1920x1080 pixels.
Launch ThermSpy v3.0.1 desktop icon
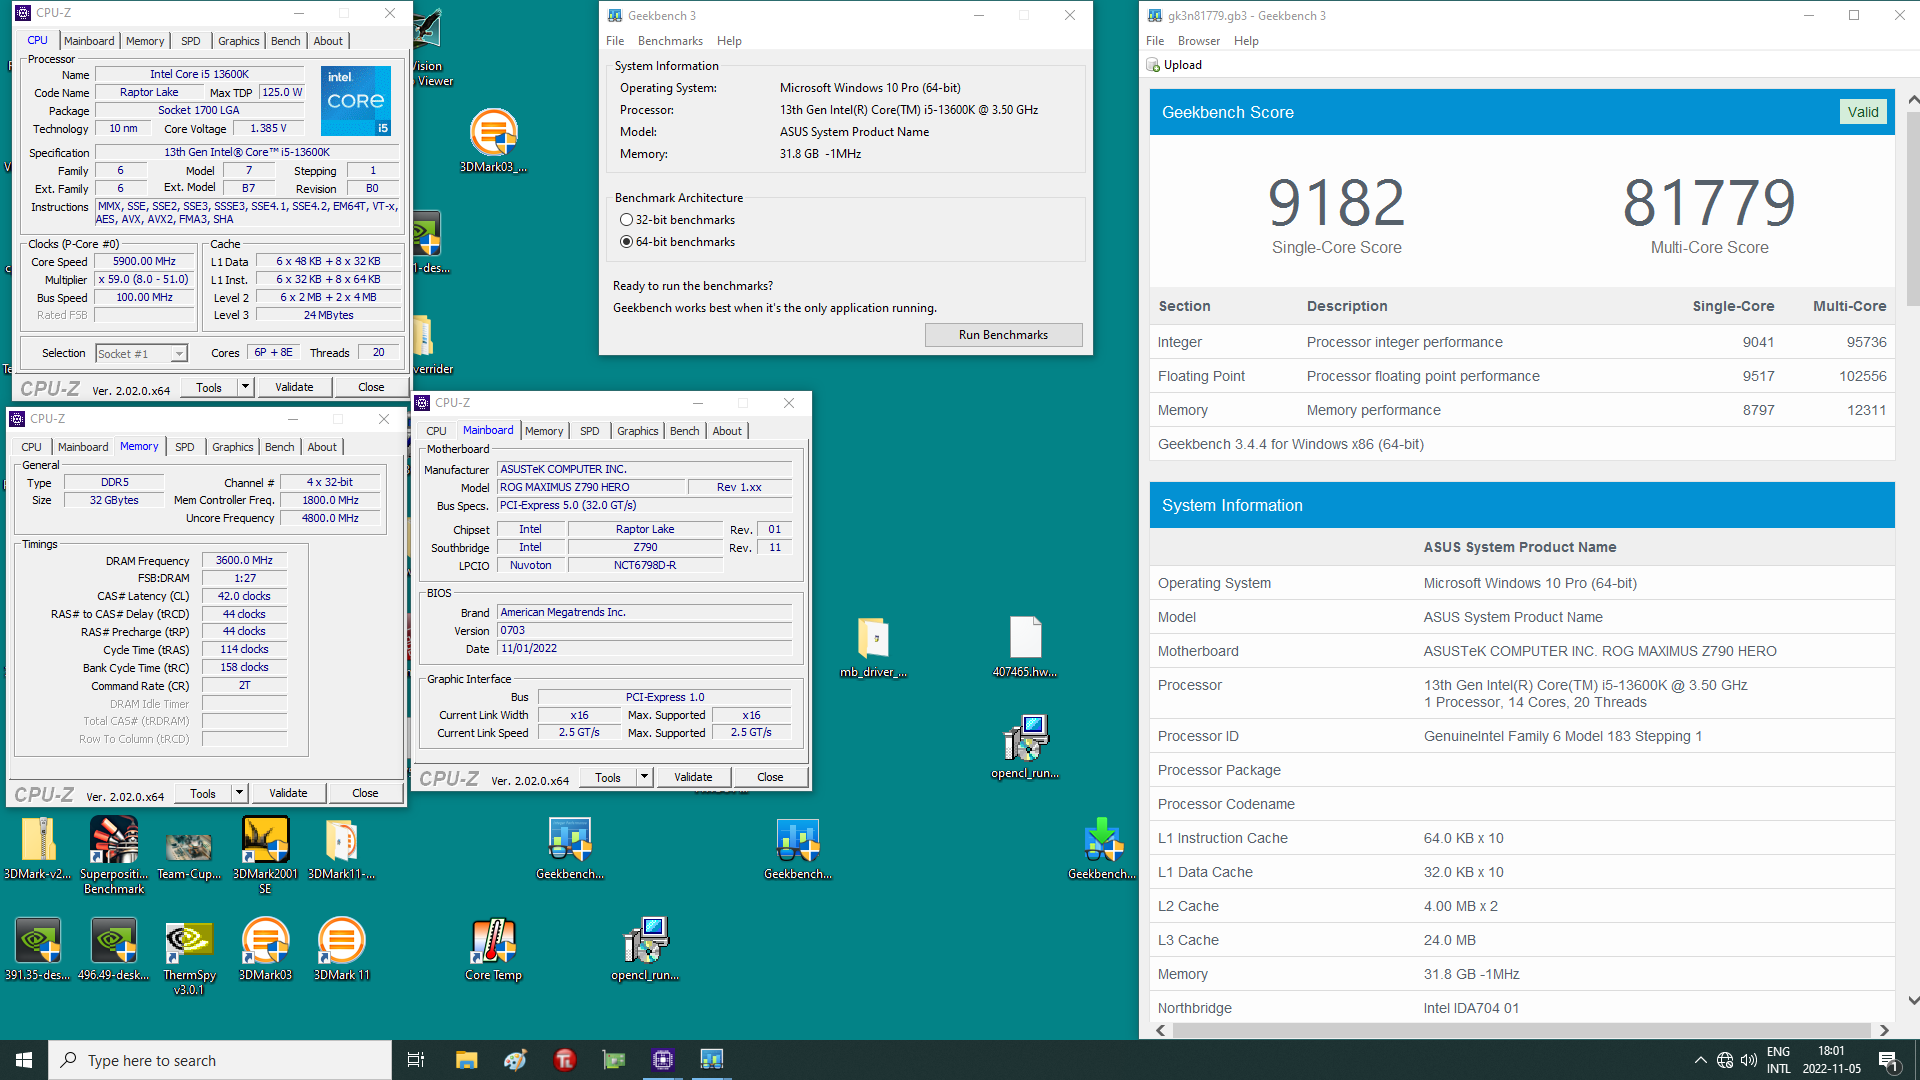tap(189, 957)
